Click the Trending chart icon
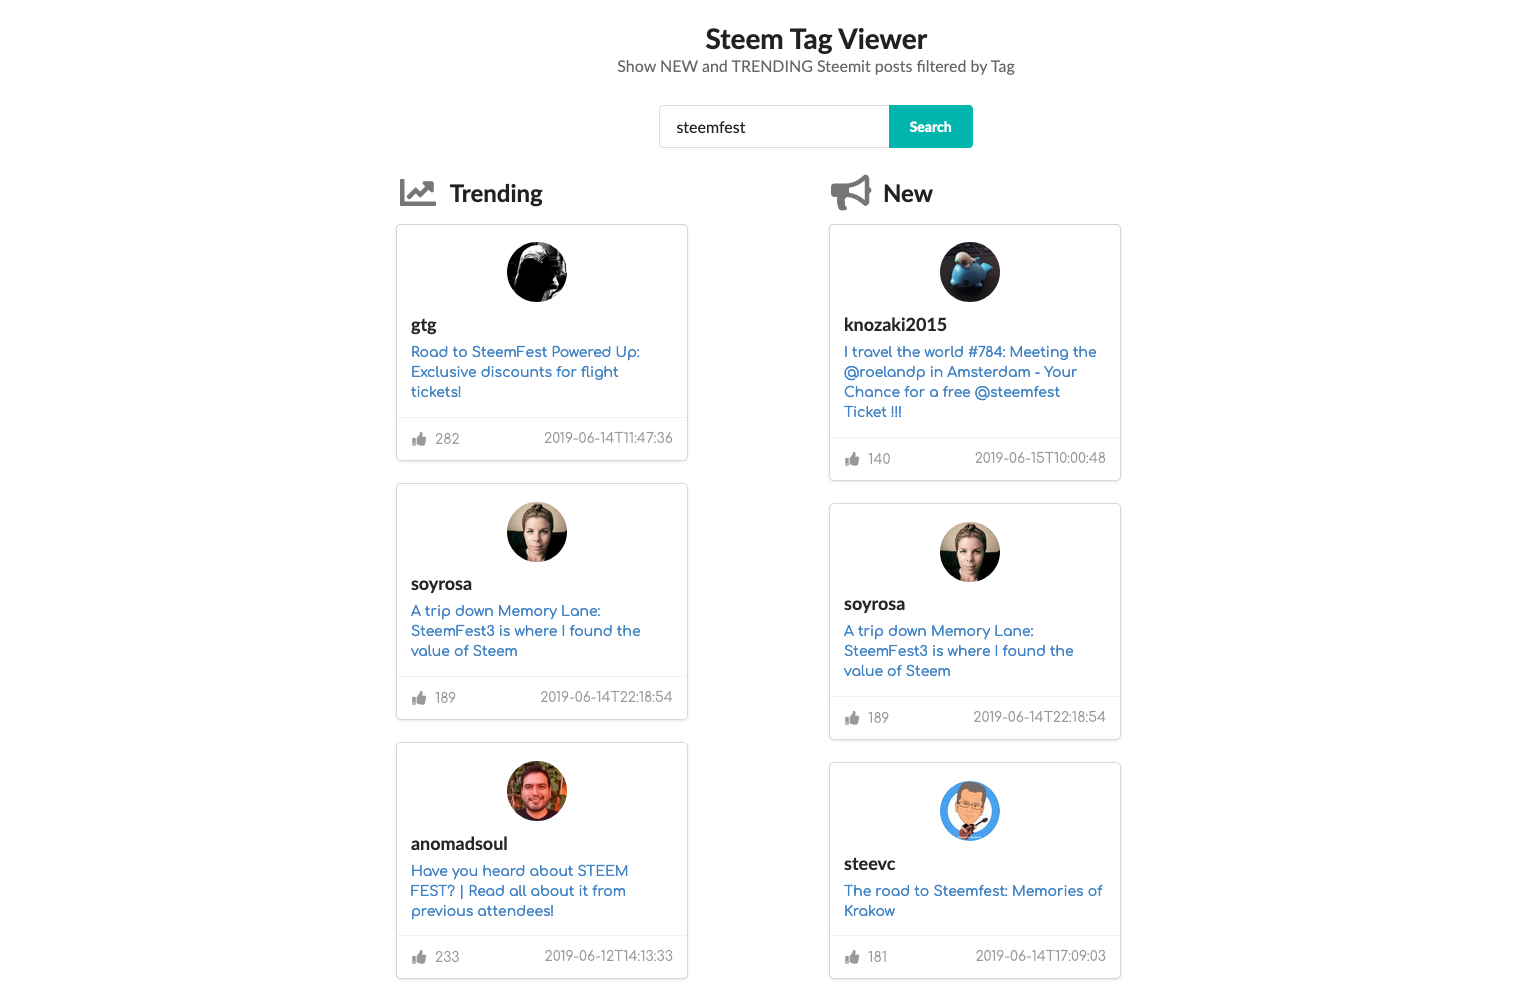Viewport: 1515px width, 994px height. (x=417, y=193)
